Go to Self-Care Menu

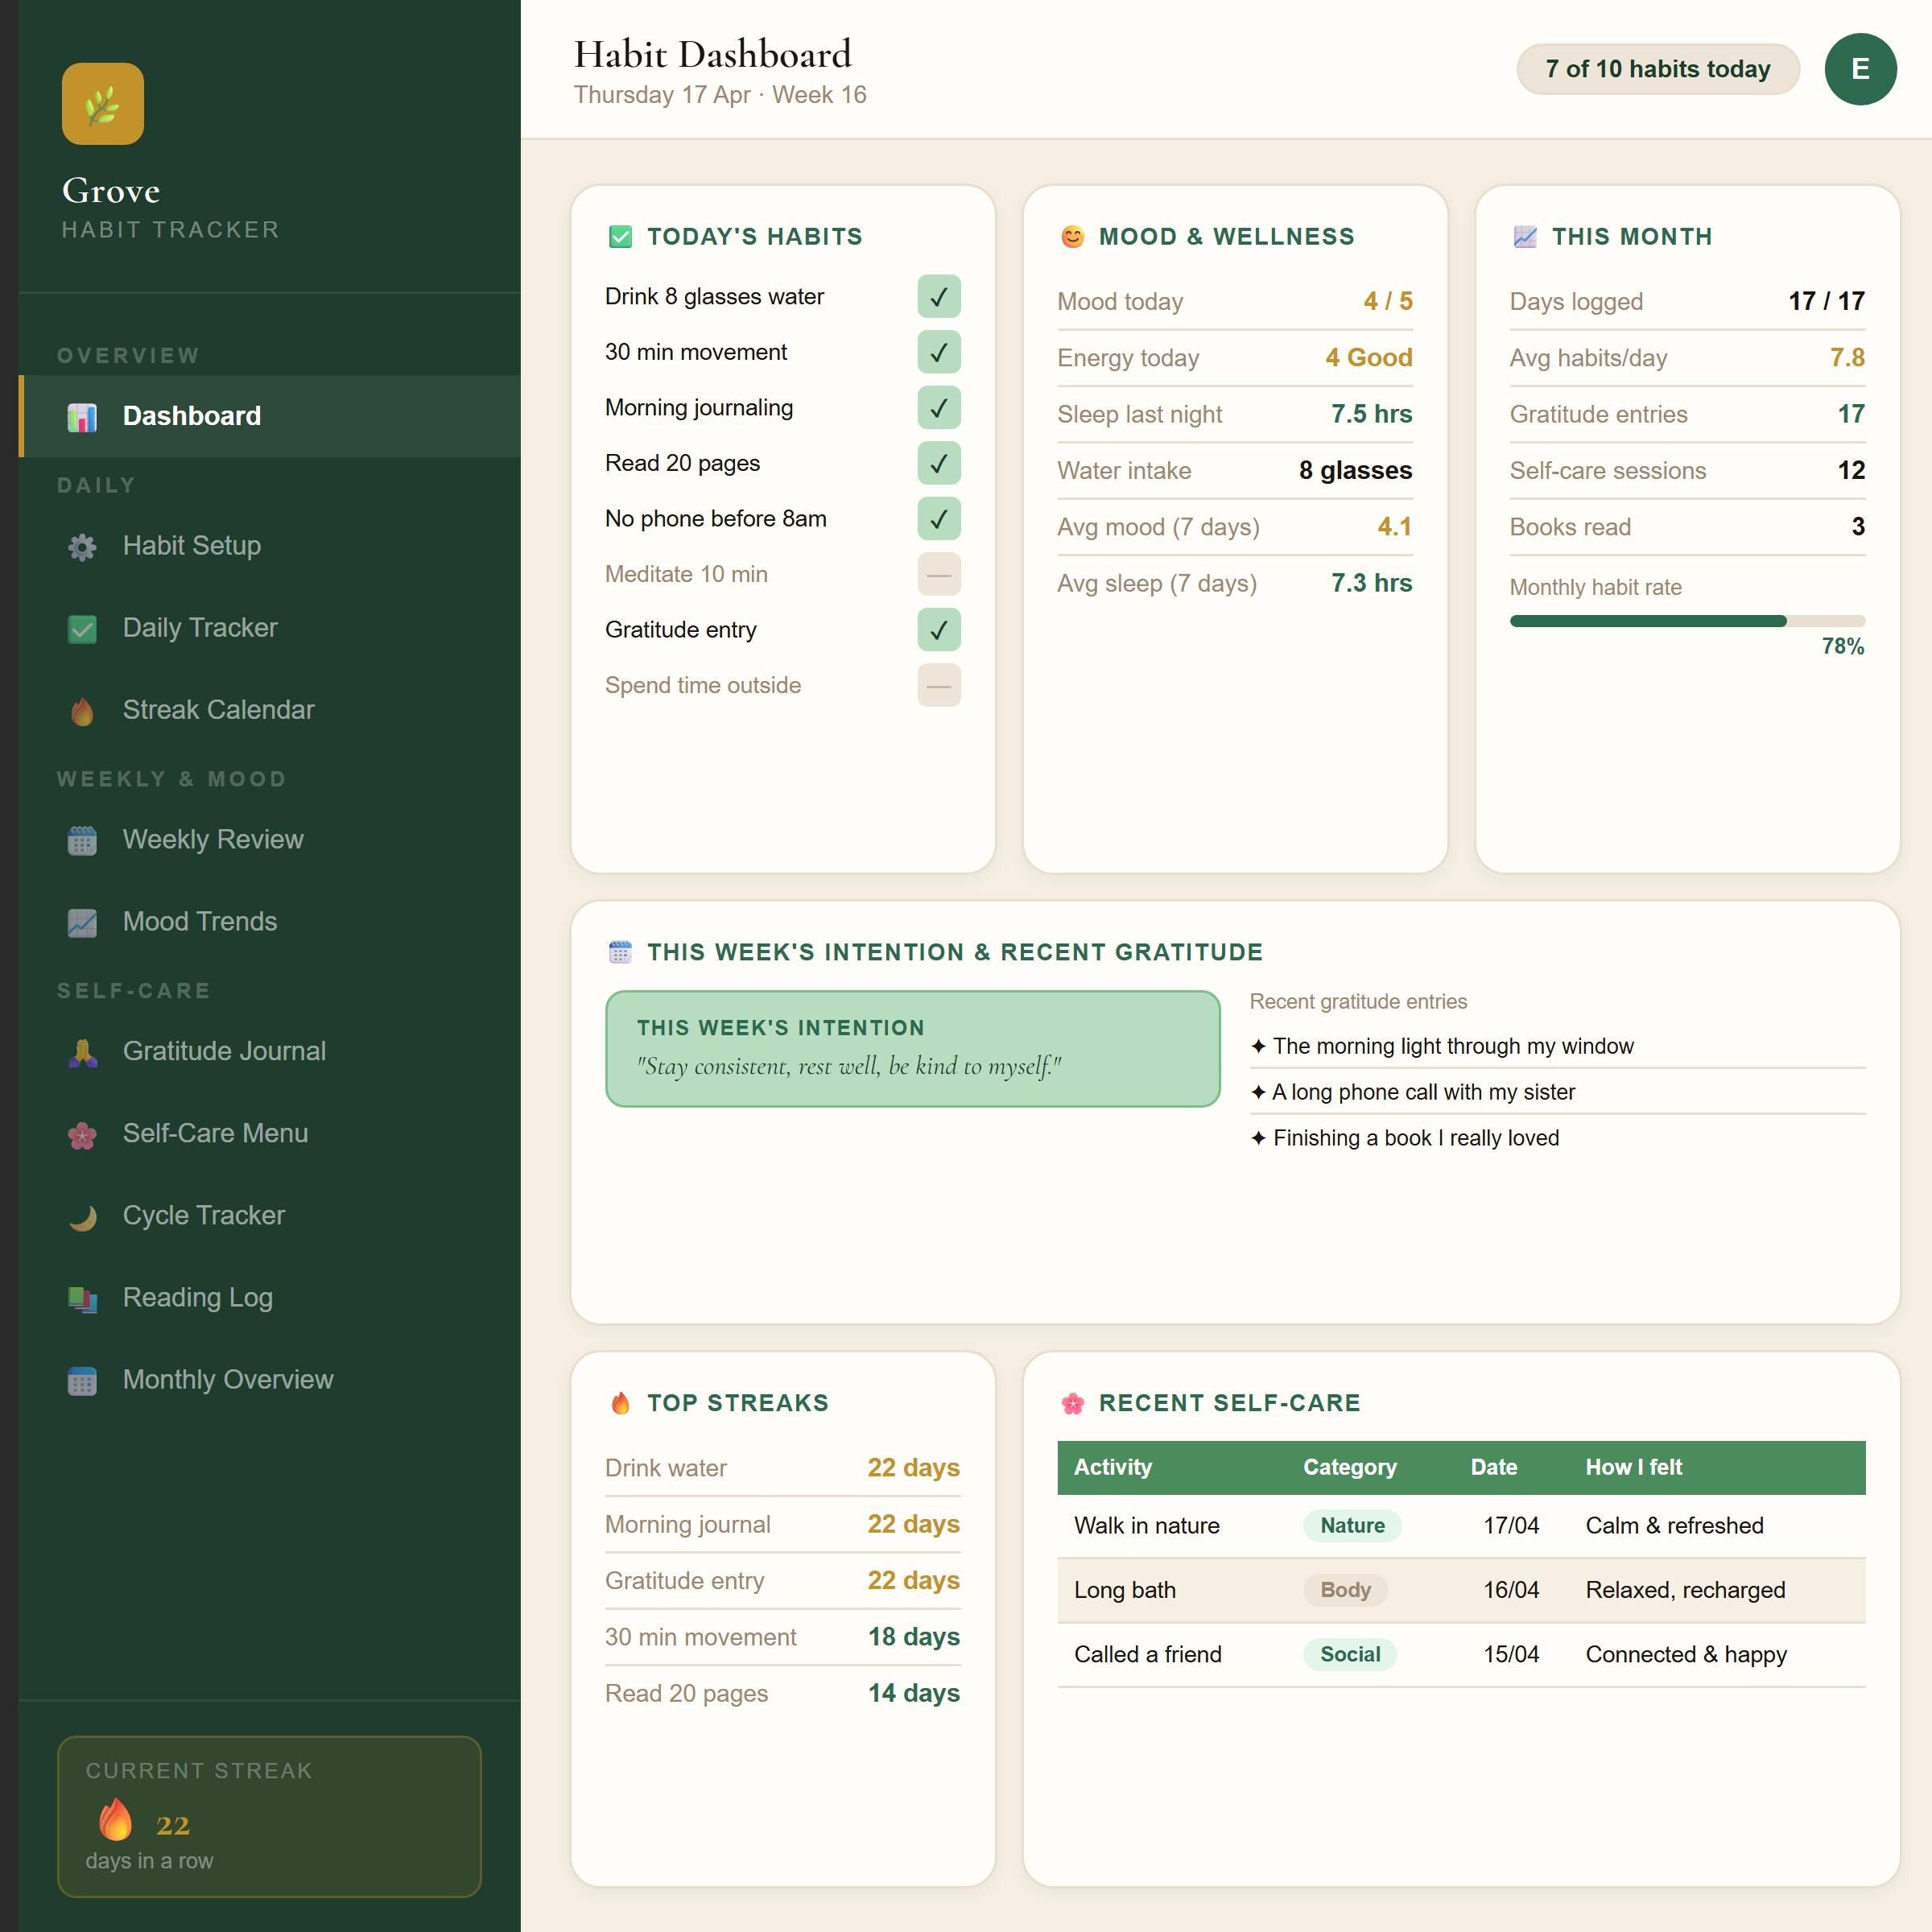pos(270,1134)
